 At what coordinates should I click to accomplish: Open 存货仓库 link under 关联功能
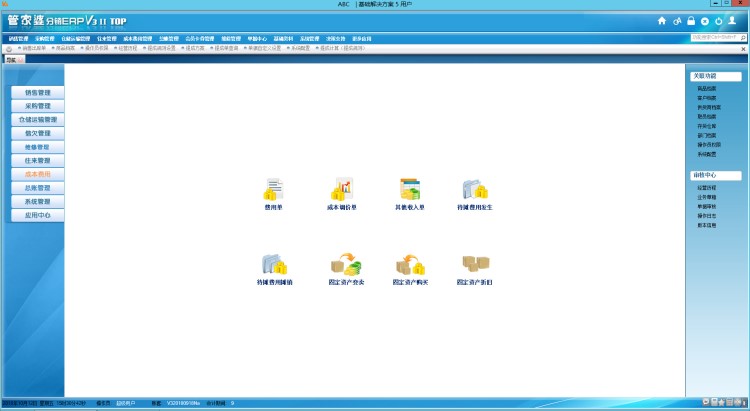[x=706, y=126]
